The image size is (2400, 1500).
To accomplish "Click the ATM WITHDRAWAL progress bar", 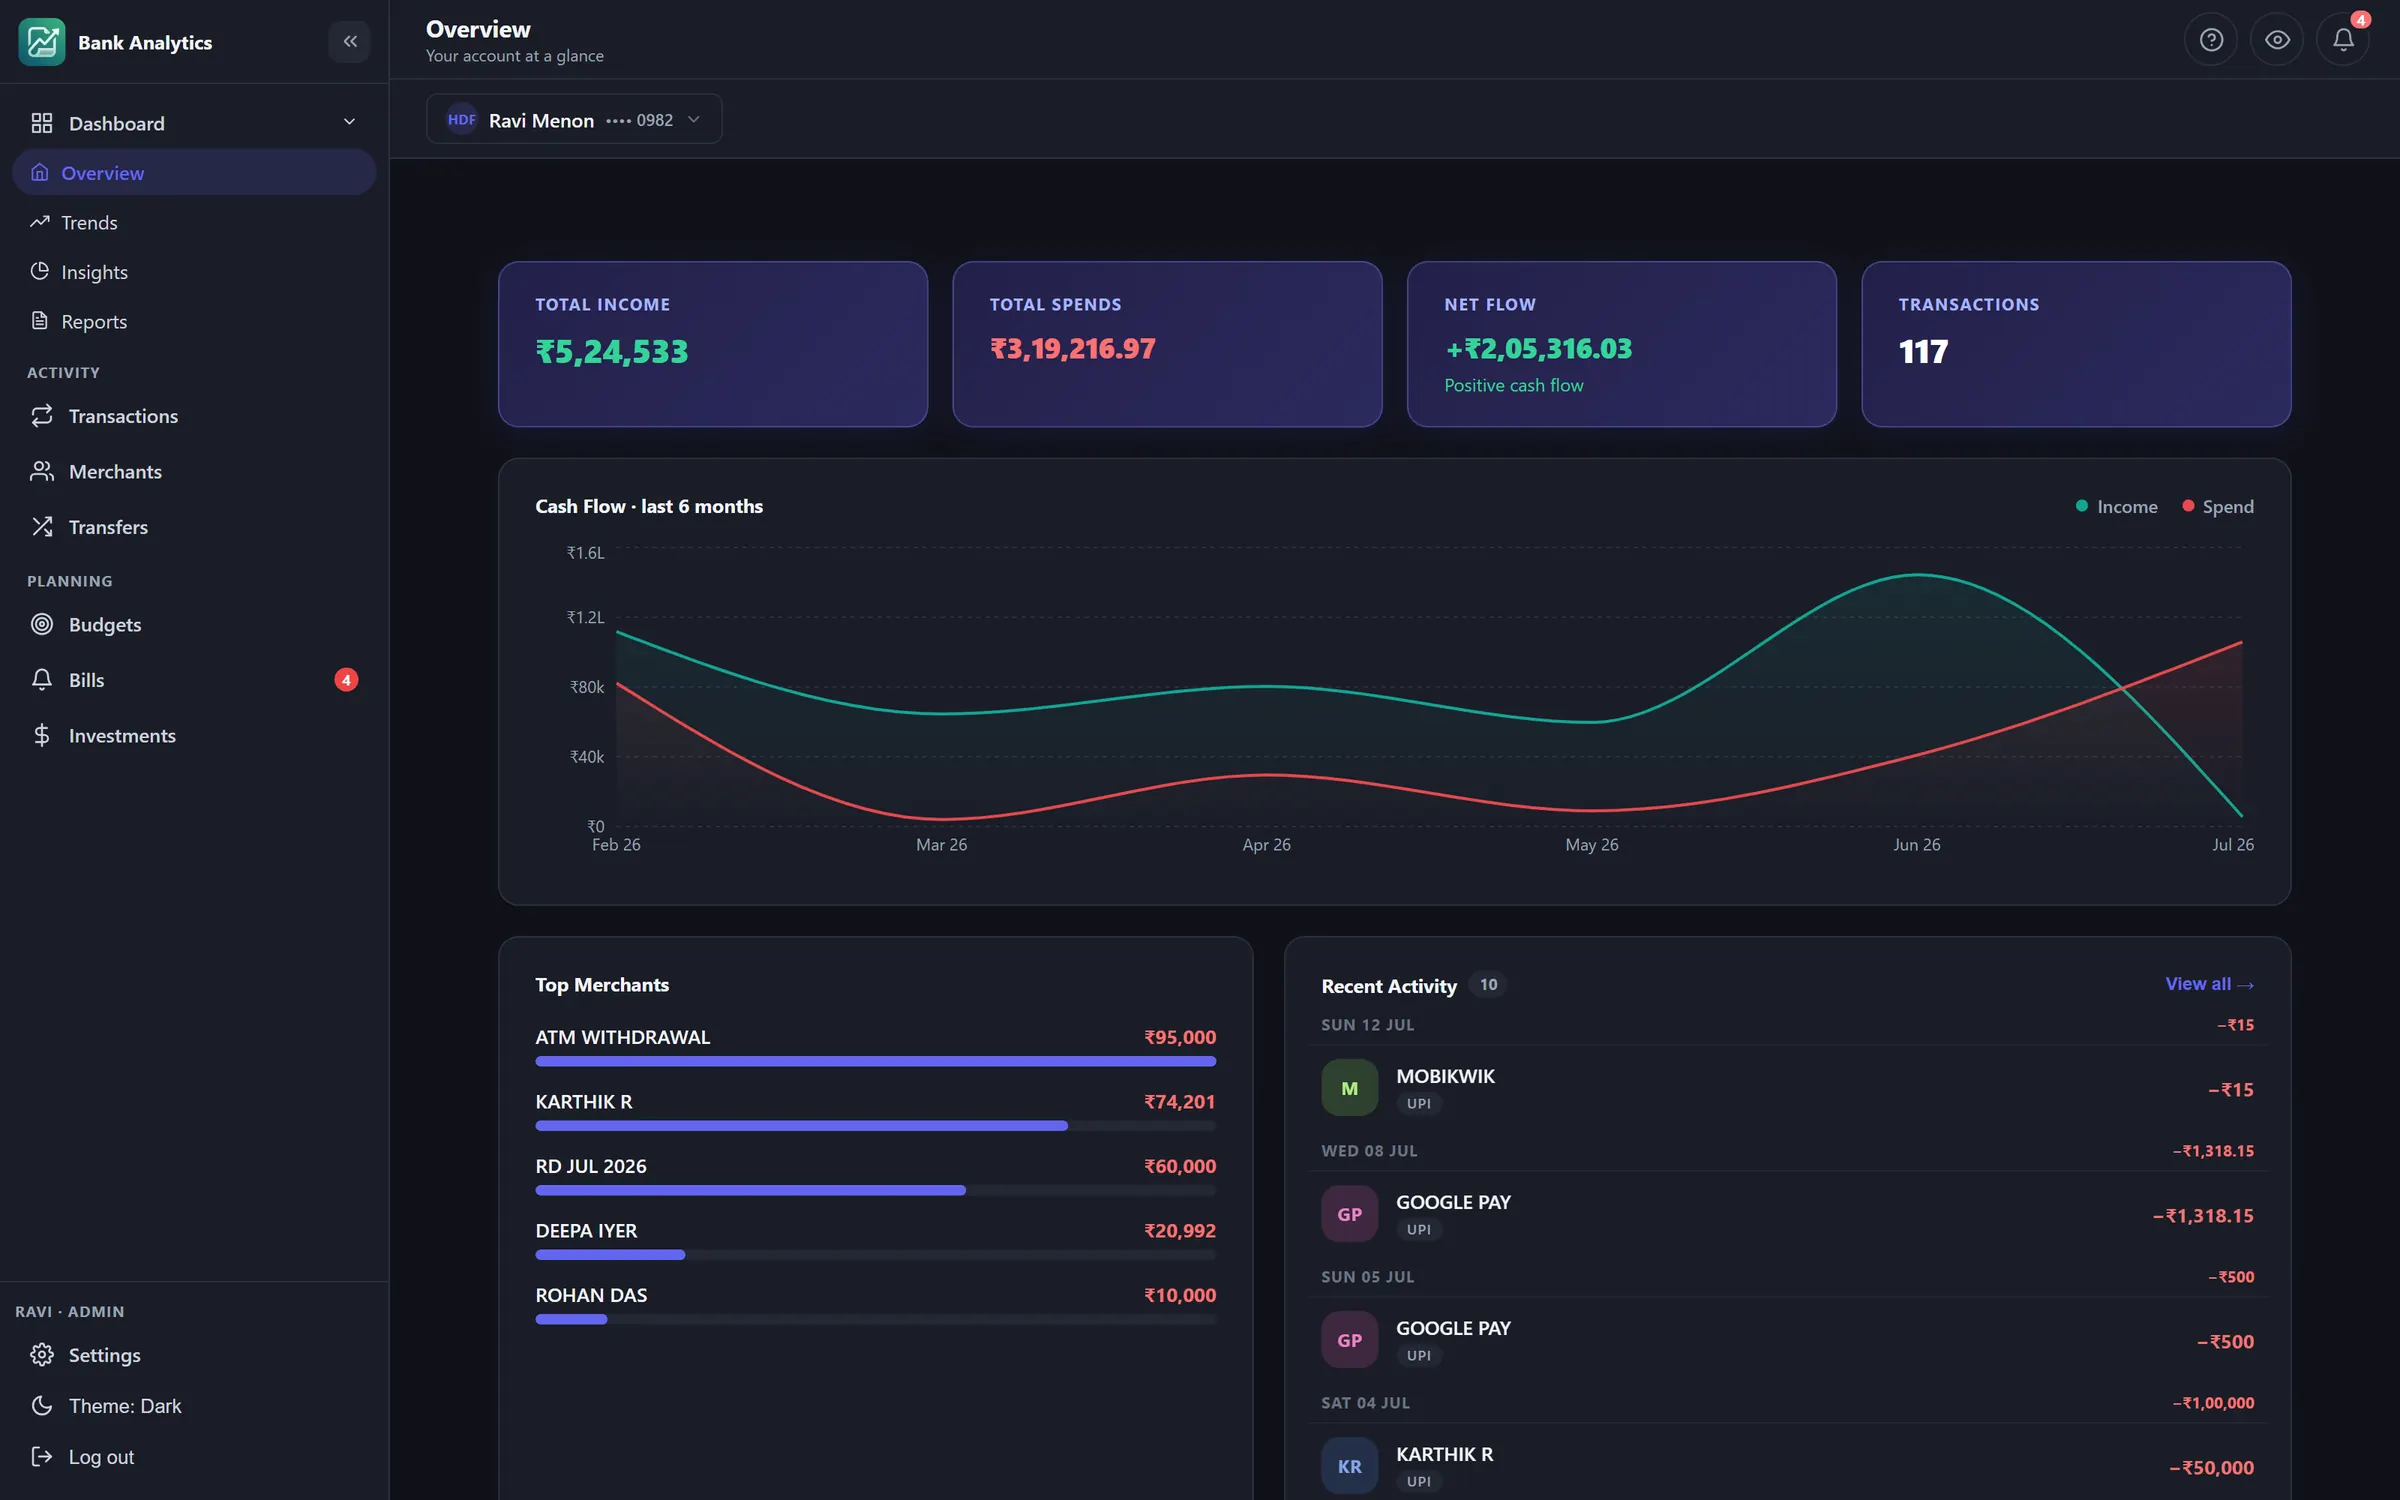I will pyautogui.click(x=875, y=1061).
